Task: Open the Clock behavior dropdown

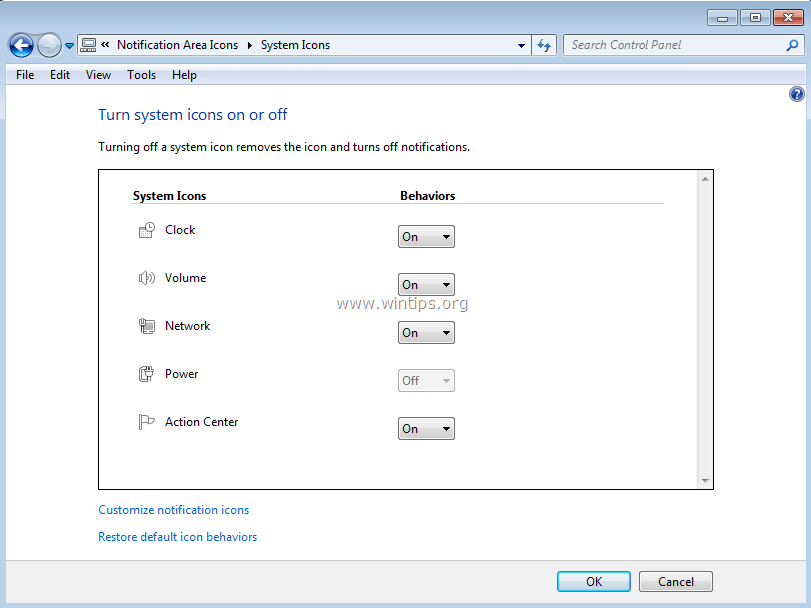Action: tap(426, 236)
